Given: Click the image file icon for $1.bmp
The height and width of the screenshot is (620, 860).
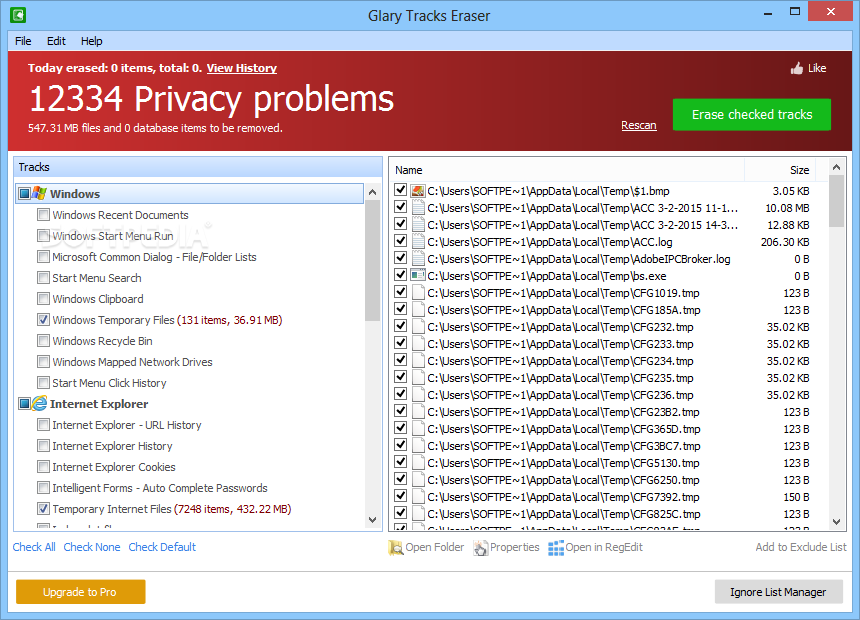Looking at the screenshot, I should (418, 191).
